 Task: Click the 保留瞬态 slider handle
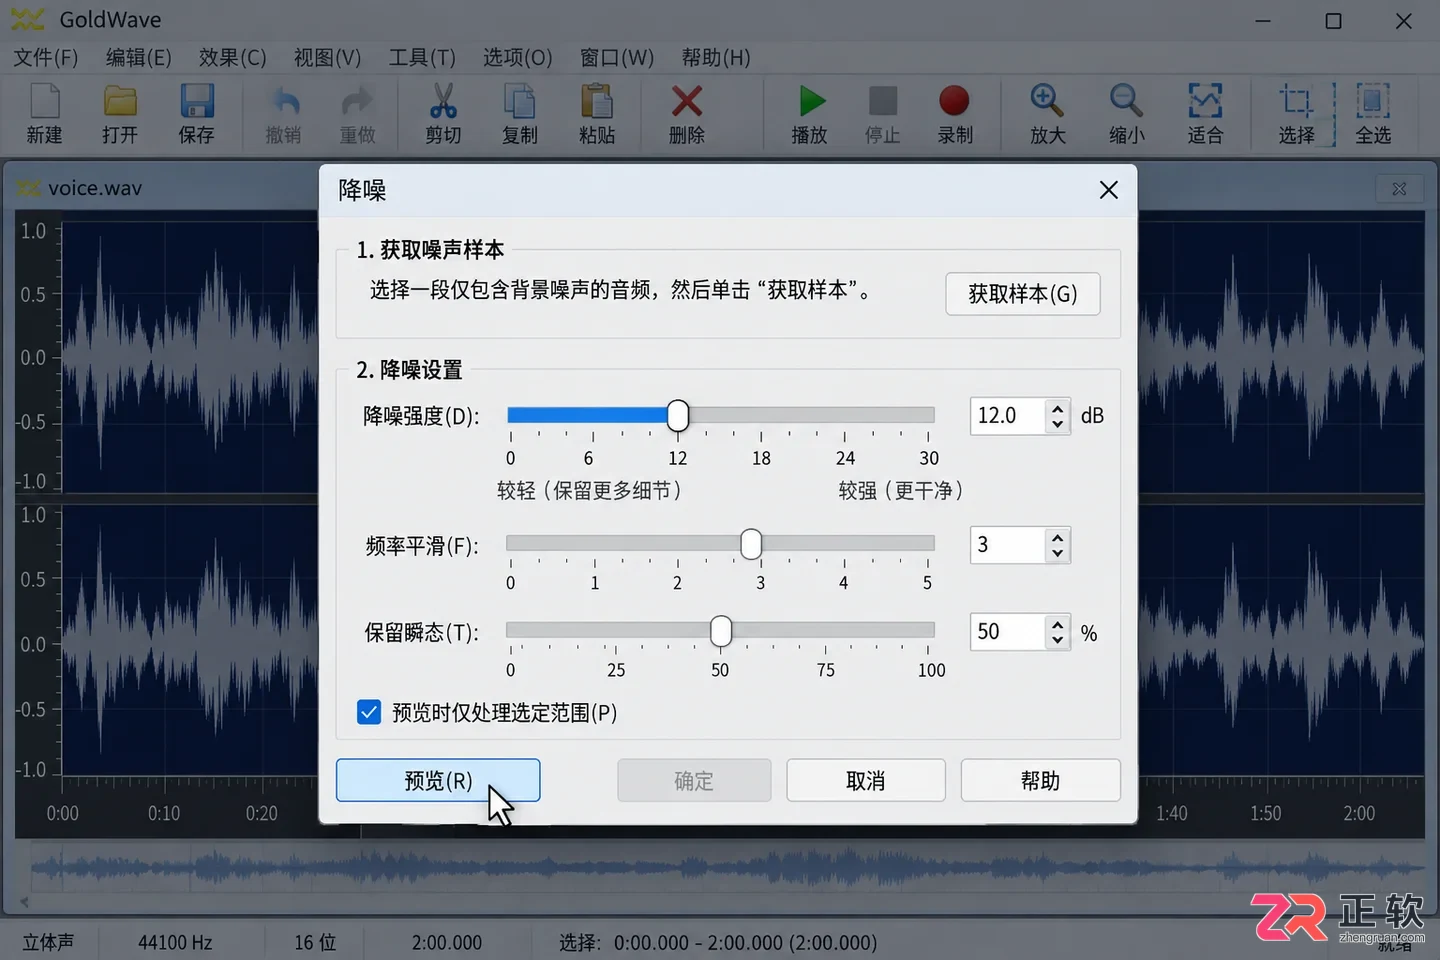[721, 631]
